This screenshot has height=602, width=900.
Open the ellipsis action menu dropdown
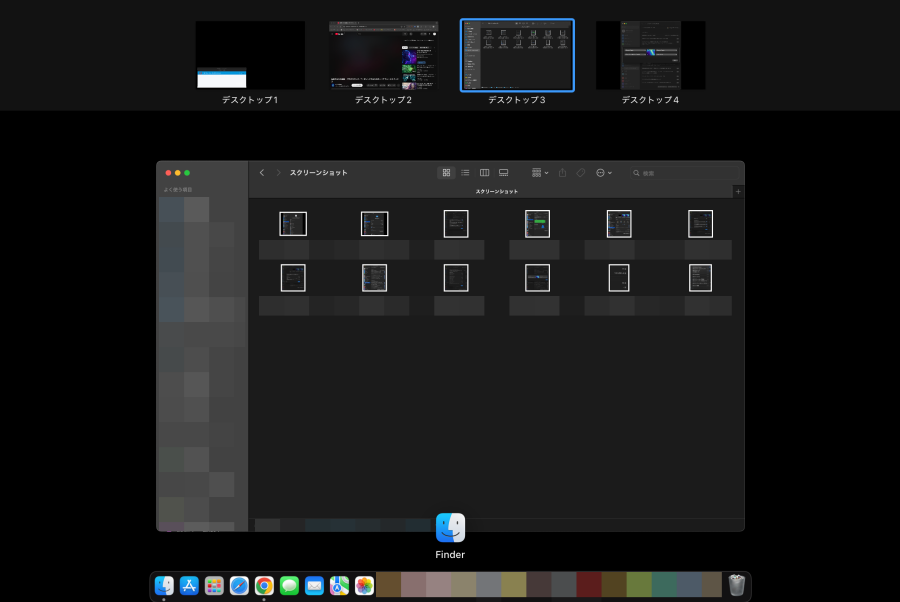603,173
